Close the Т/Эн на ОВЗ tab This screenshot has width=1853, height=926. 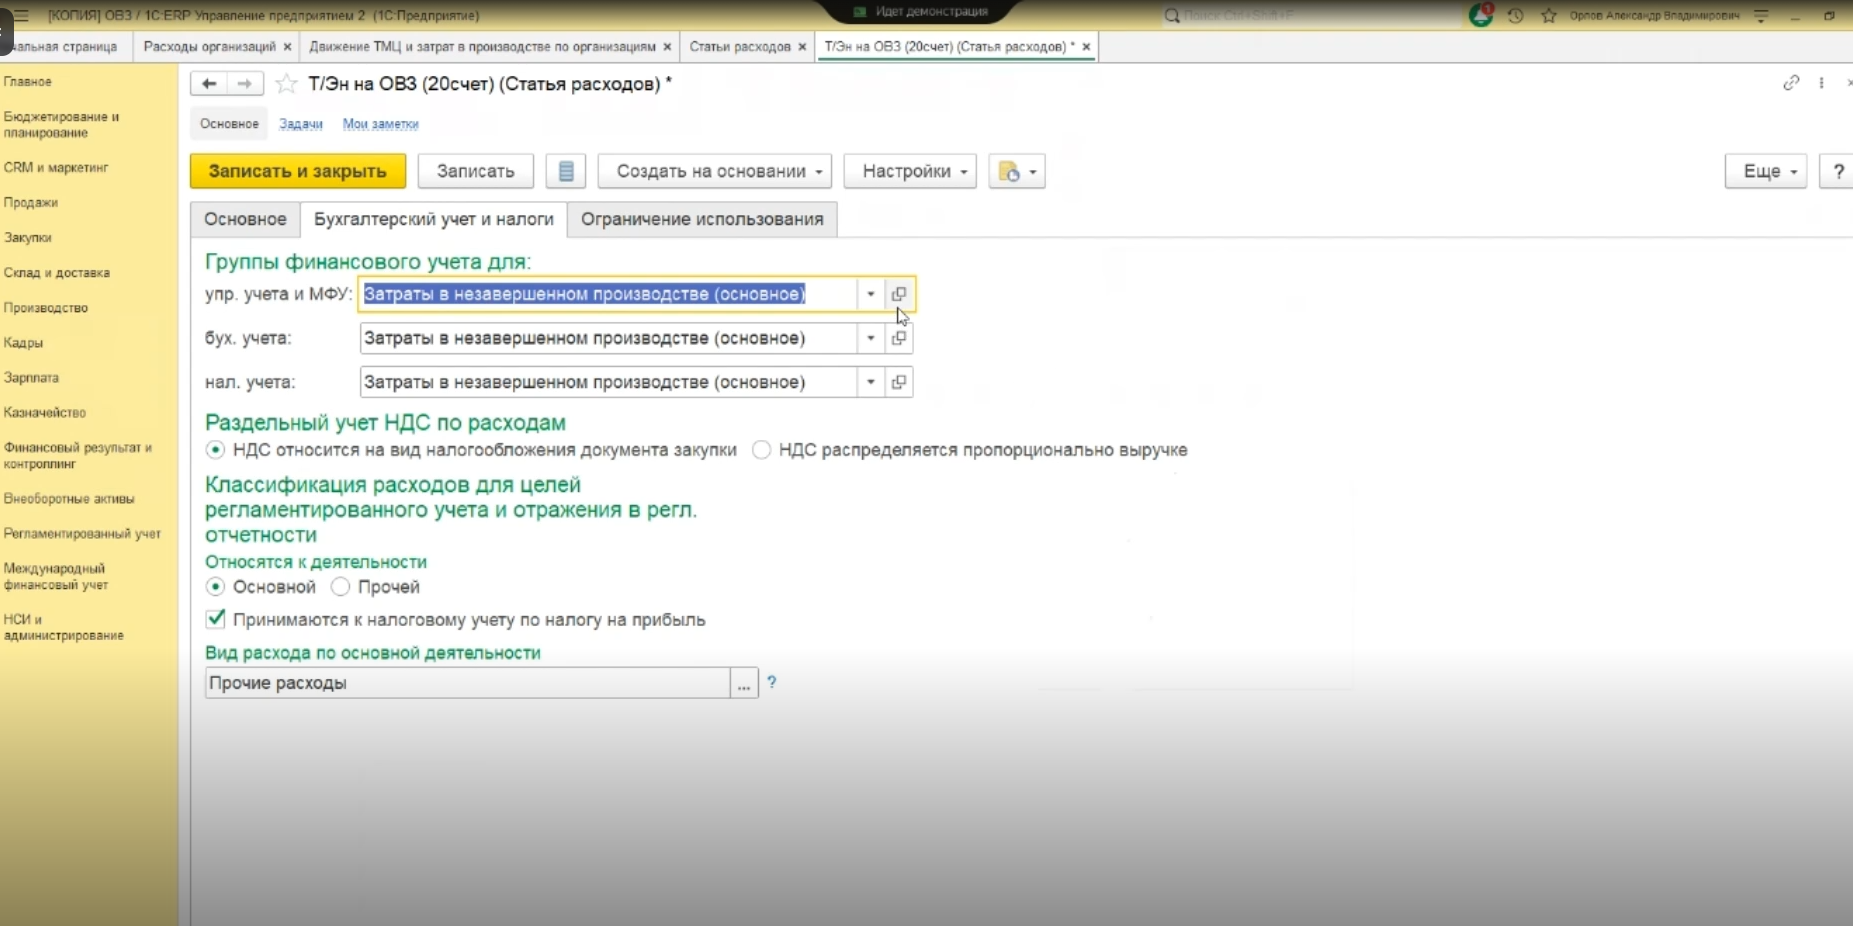[x=1086, y=47]
